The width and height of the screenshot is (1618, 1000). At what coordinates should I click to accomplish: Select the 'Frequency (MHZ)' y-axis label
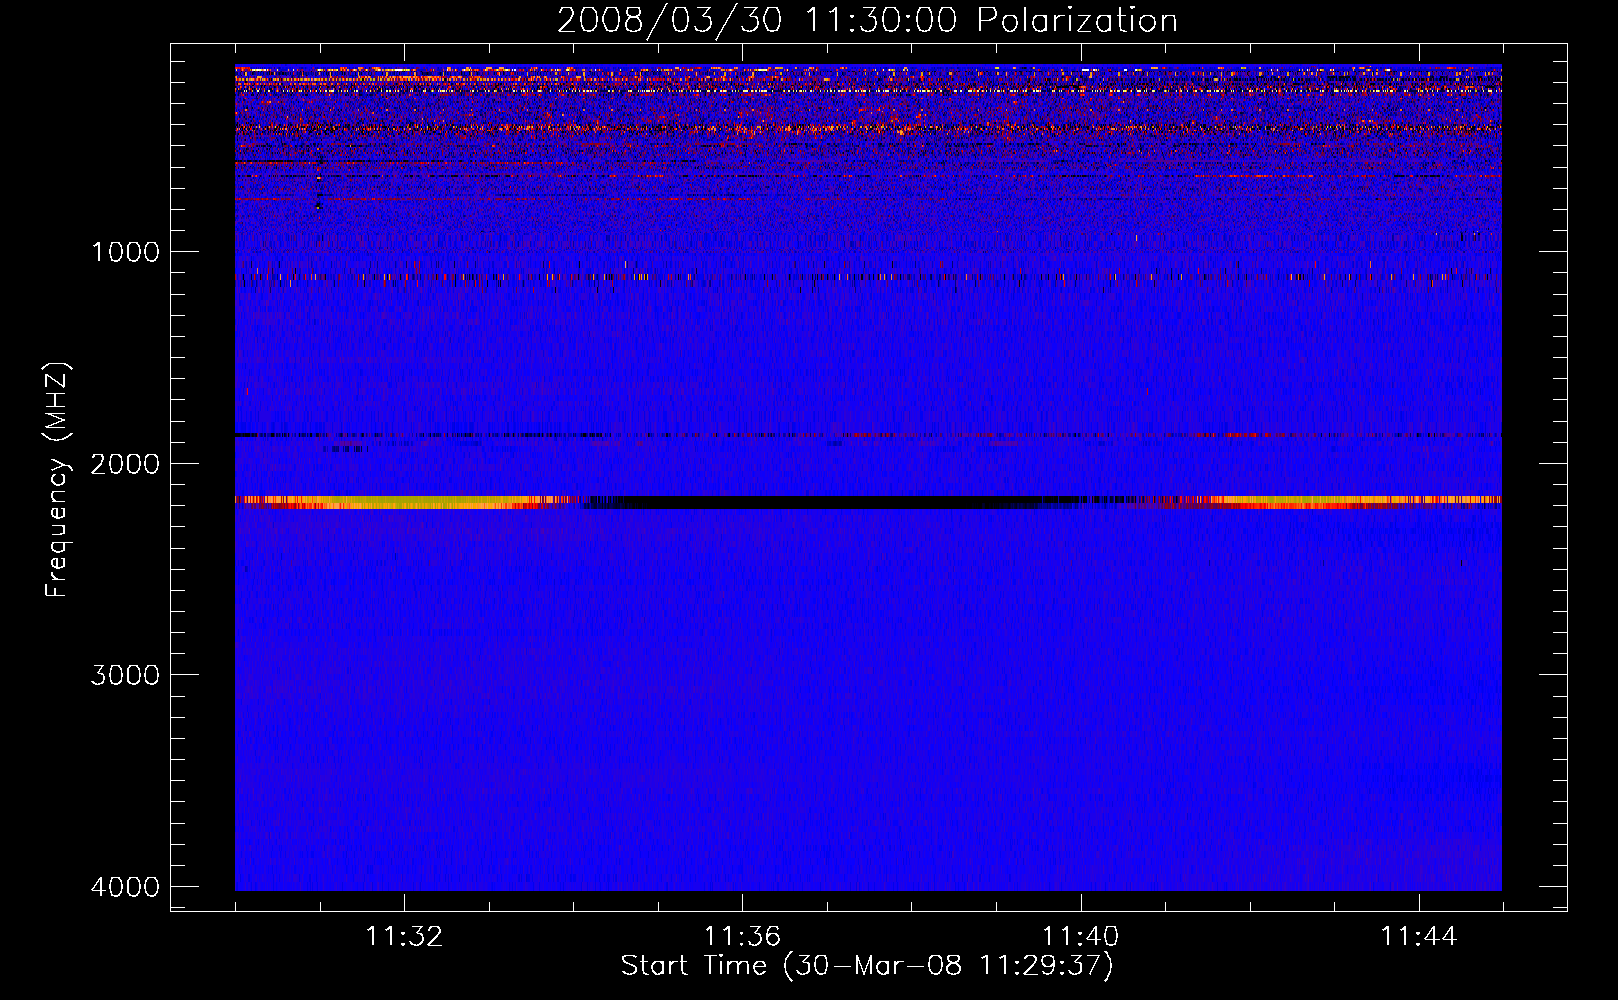click(57, 480)
